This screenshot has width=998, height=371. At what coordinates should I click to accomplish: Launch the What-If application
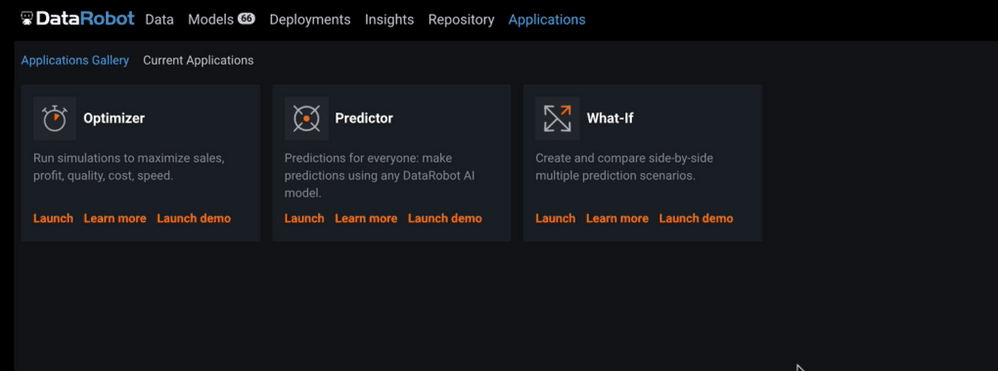point(556,218)
